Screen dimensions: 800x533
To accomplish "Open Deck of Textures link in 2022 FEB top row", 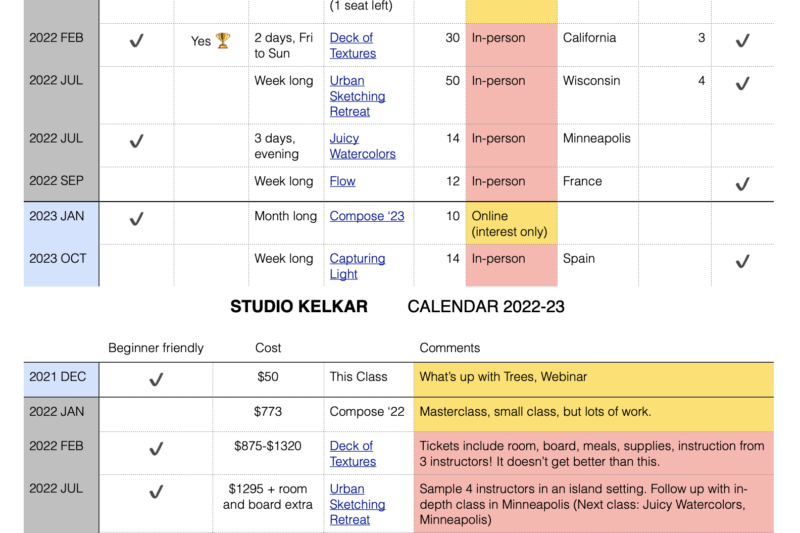I will pos(353,45).
